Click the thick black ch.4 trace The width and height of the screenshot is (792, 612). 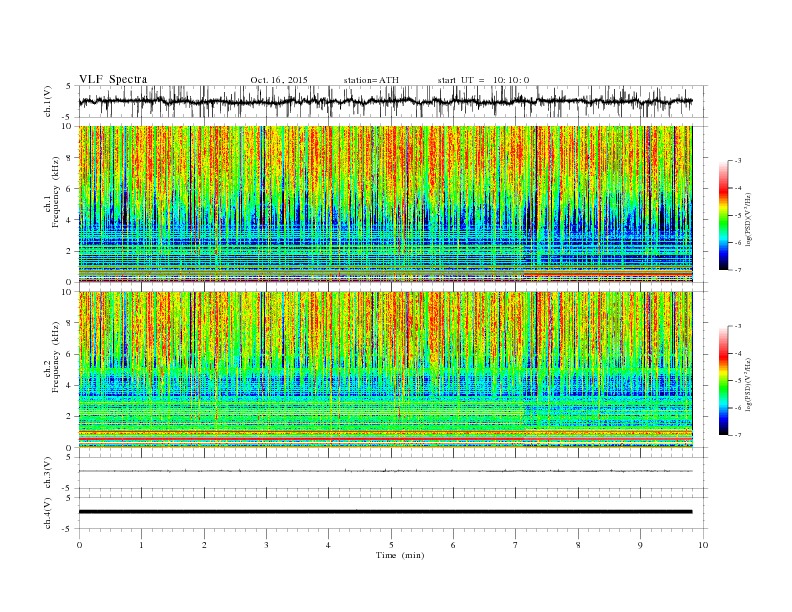pyautogui.click(x=385, y=512)
